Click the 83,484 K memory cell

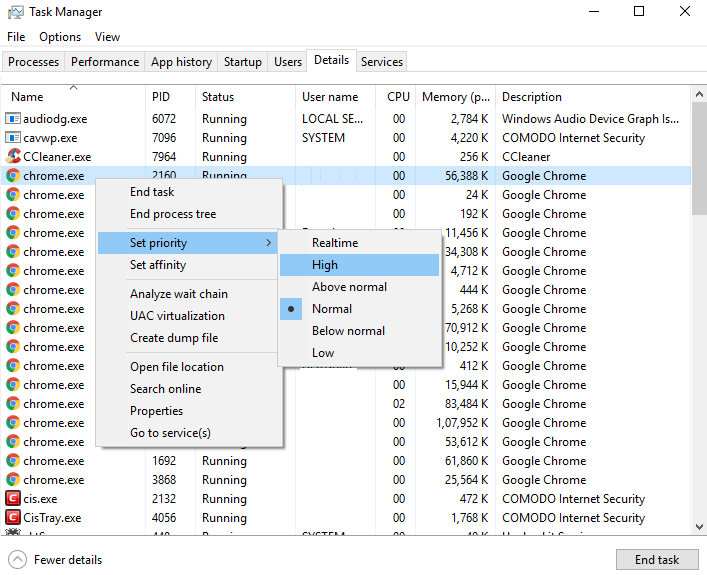tap(467, 404)
